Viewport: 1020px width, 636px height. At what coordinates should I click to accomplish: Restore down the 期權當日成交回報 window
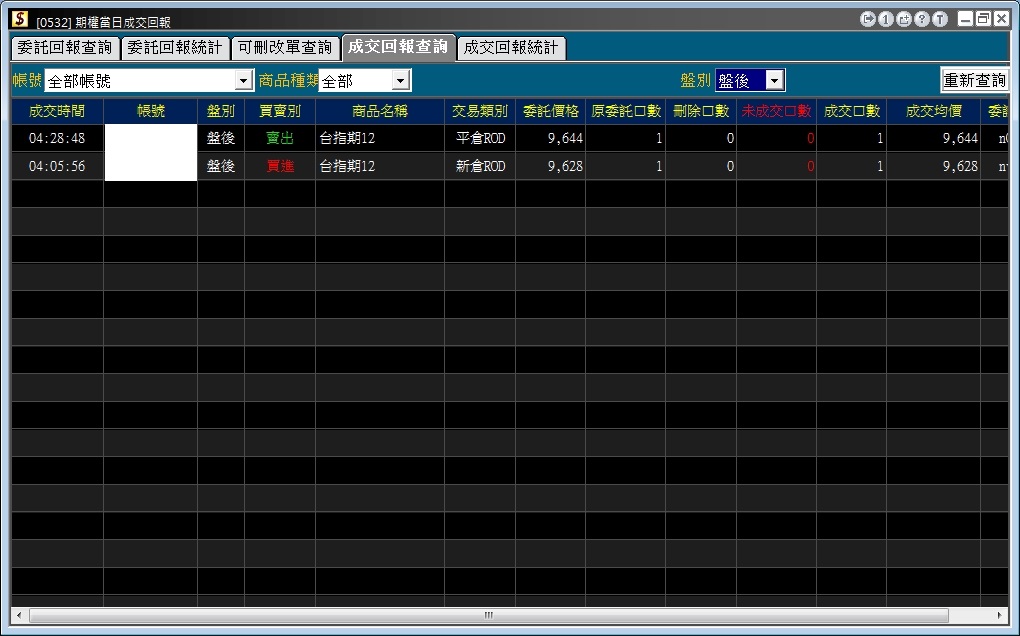(x=984, y=20)
